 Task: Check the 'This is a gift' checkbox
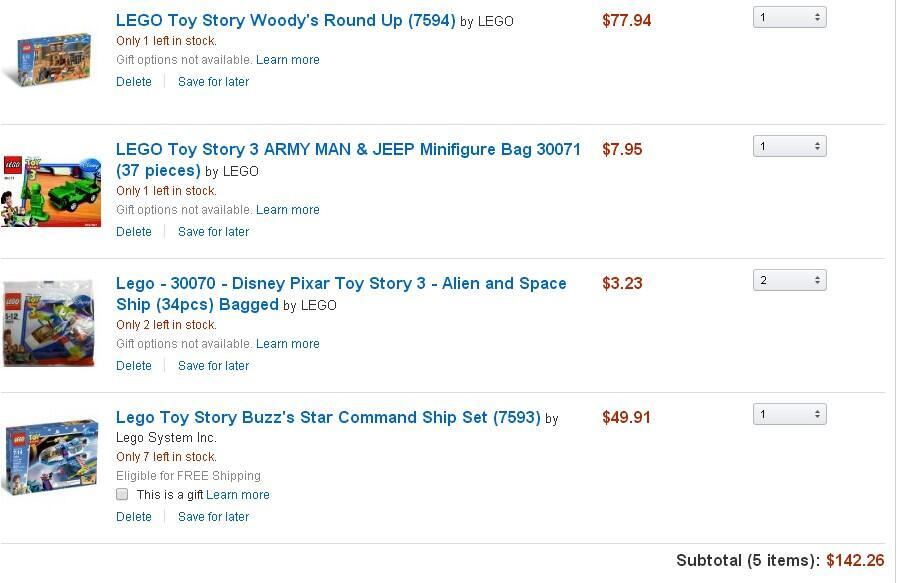coord(122,494)
